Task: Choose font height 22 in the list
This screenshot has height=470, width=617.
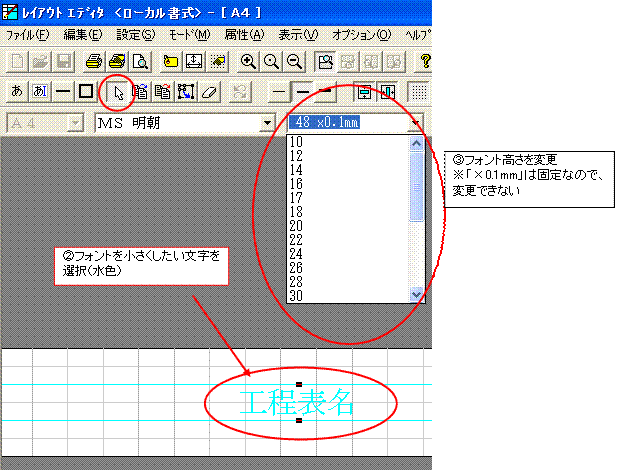Action: pos(348,240)
